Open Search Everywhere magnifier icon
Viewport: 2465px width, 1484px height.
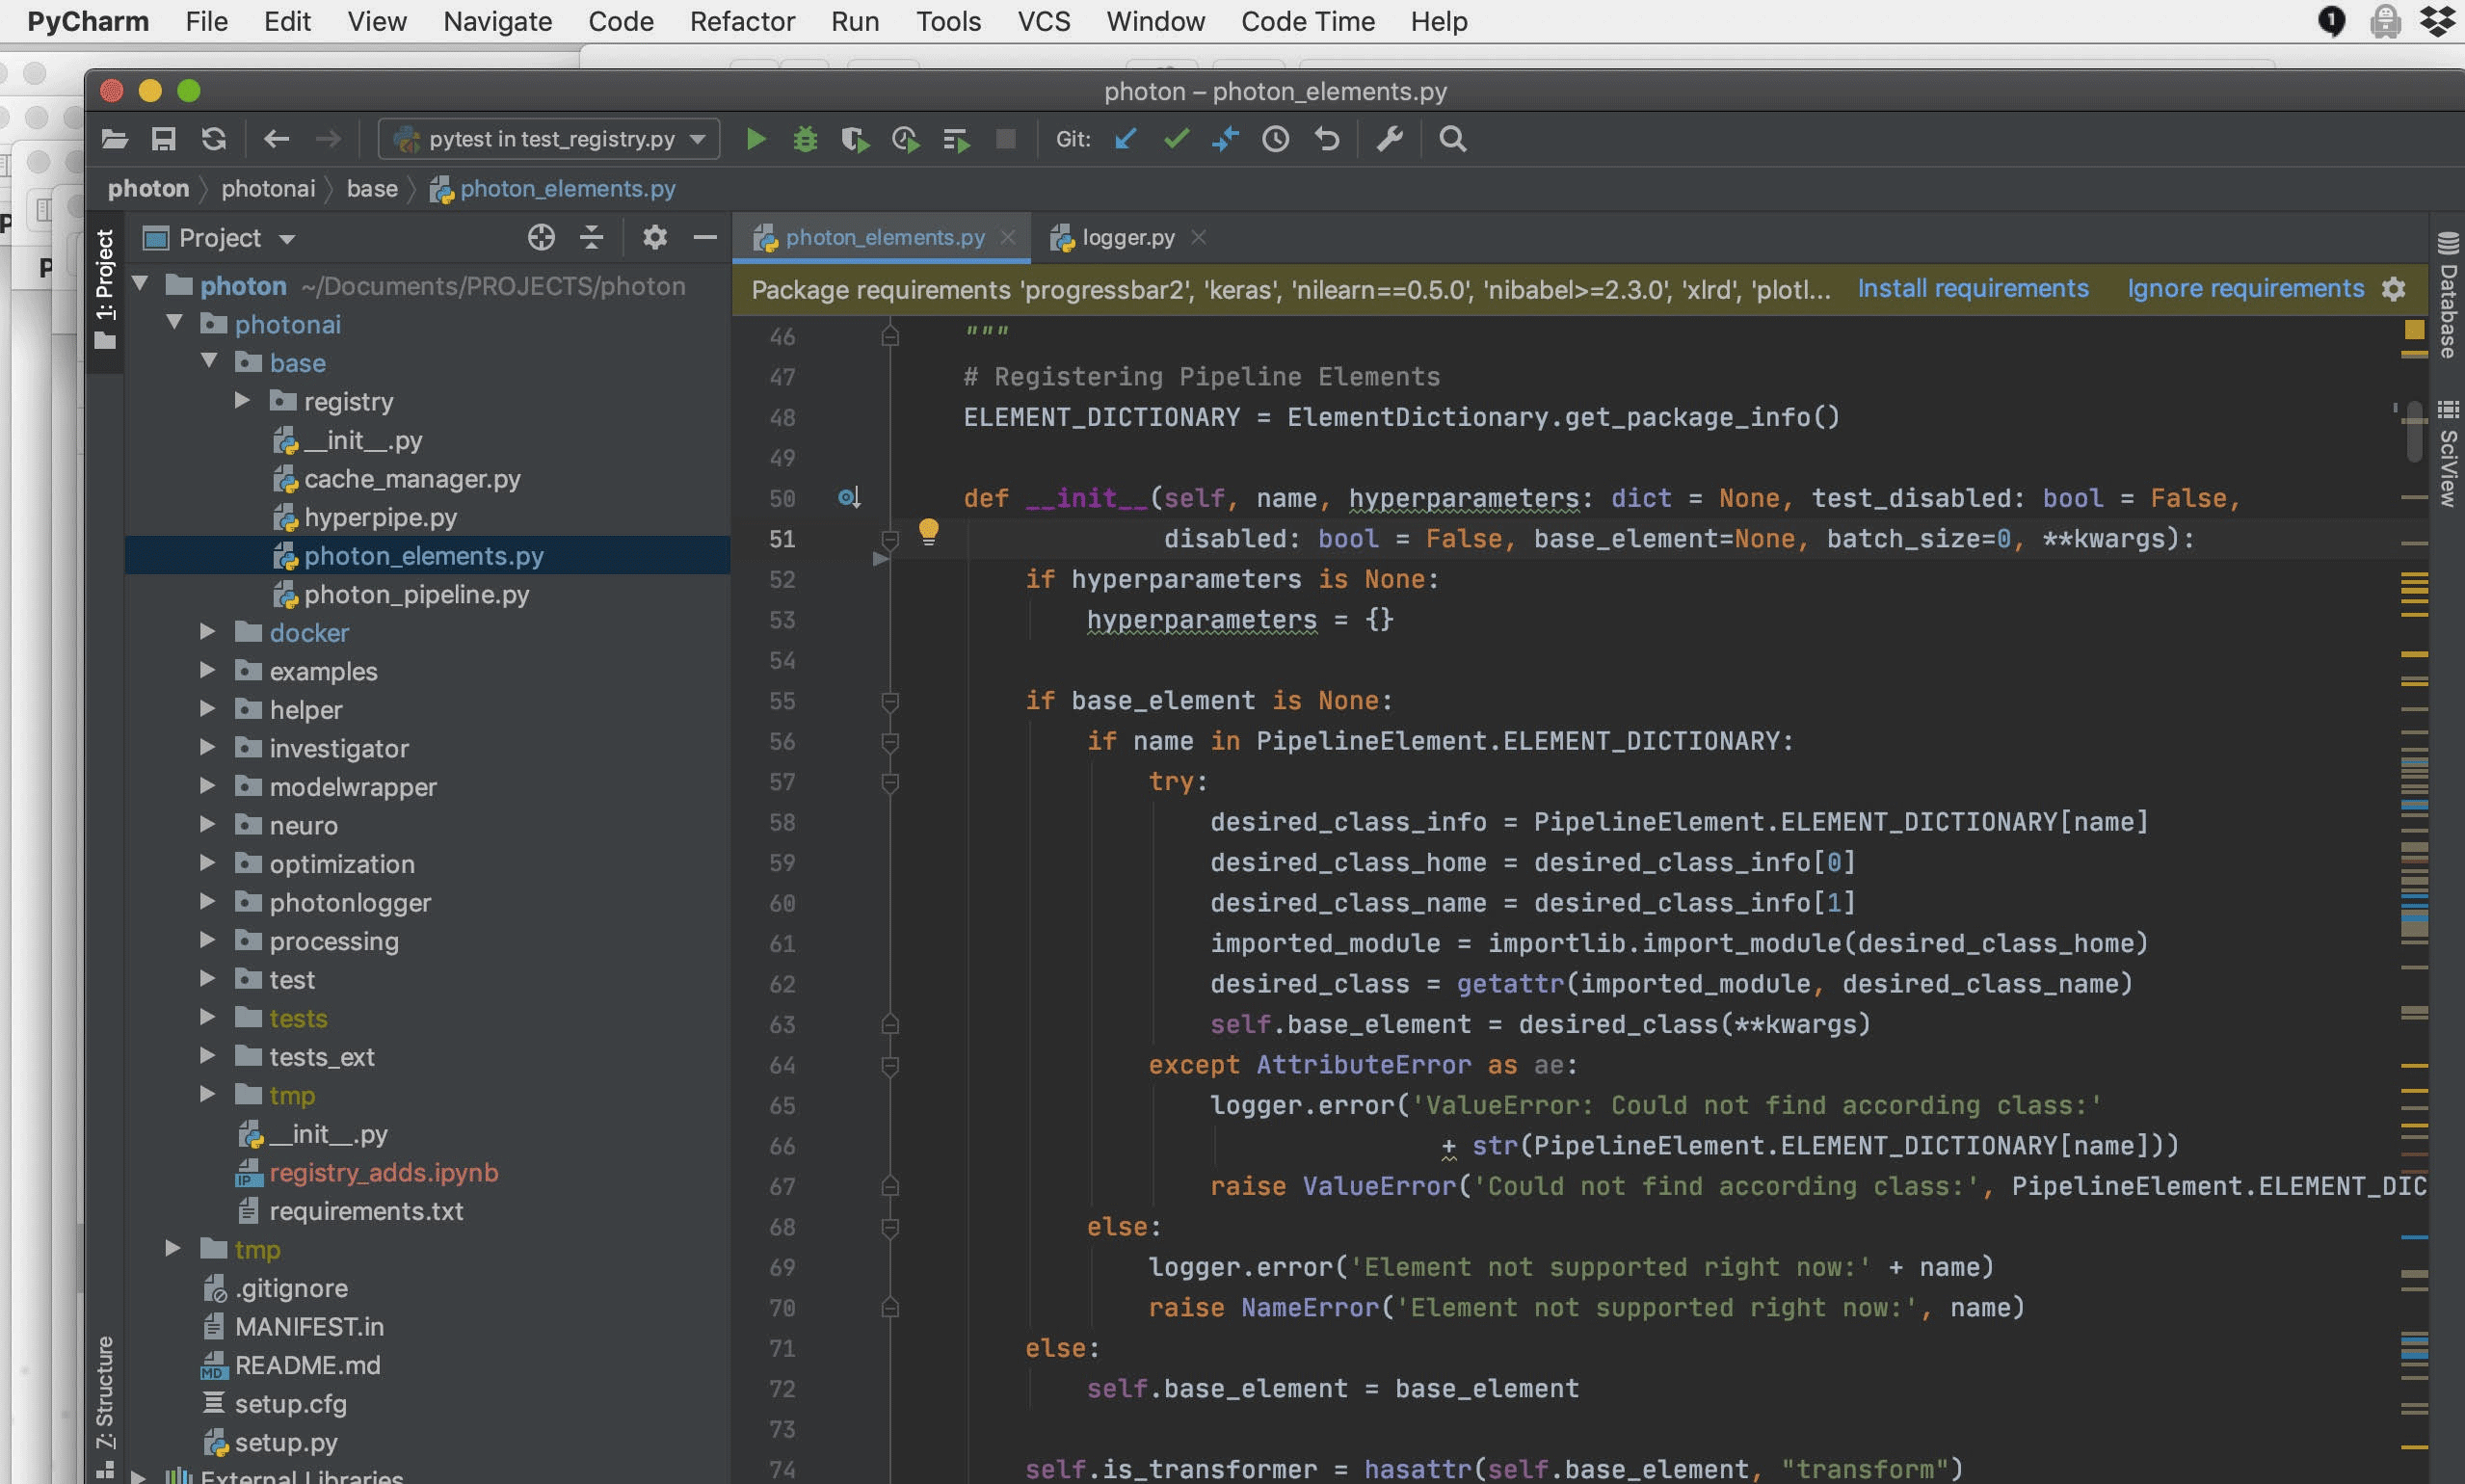1452,139
